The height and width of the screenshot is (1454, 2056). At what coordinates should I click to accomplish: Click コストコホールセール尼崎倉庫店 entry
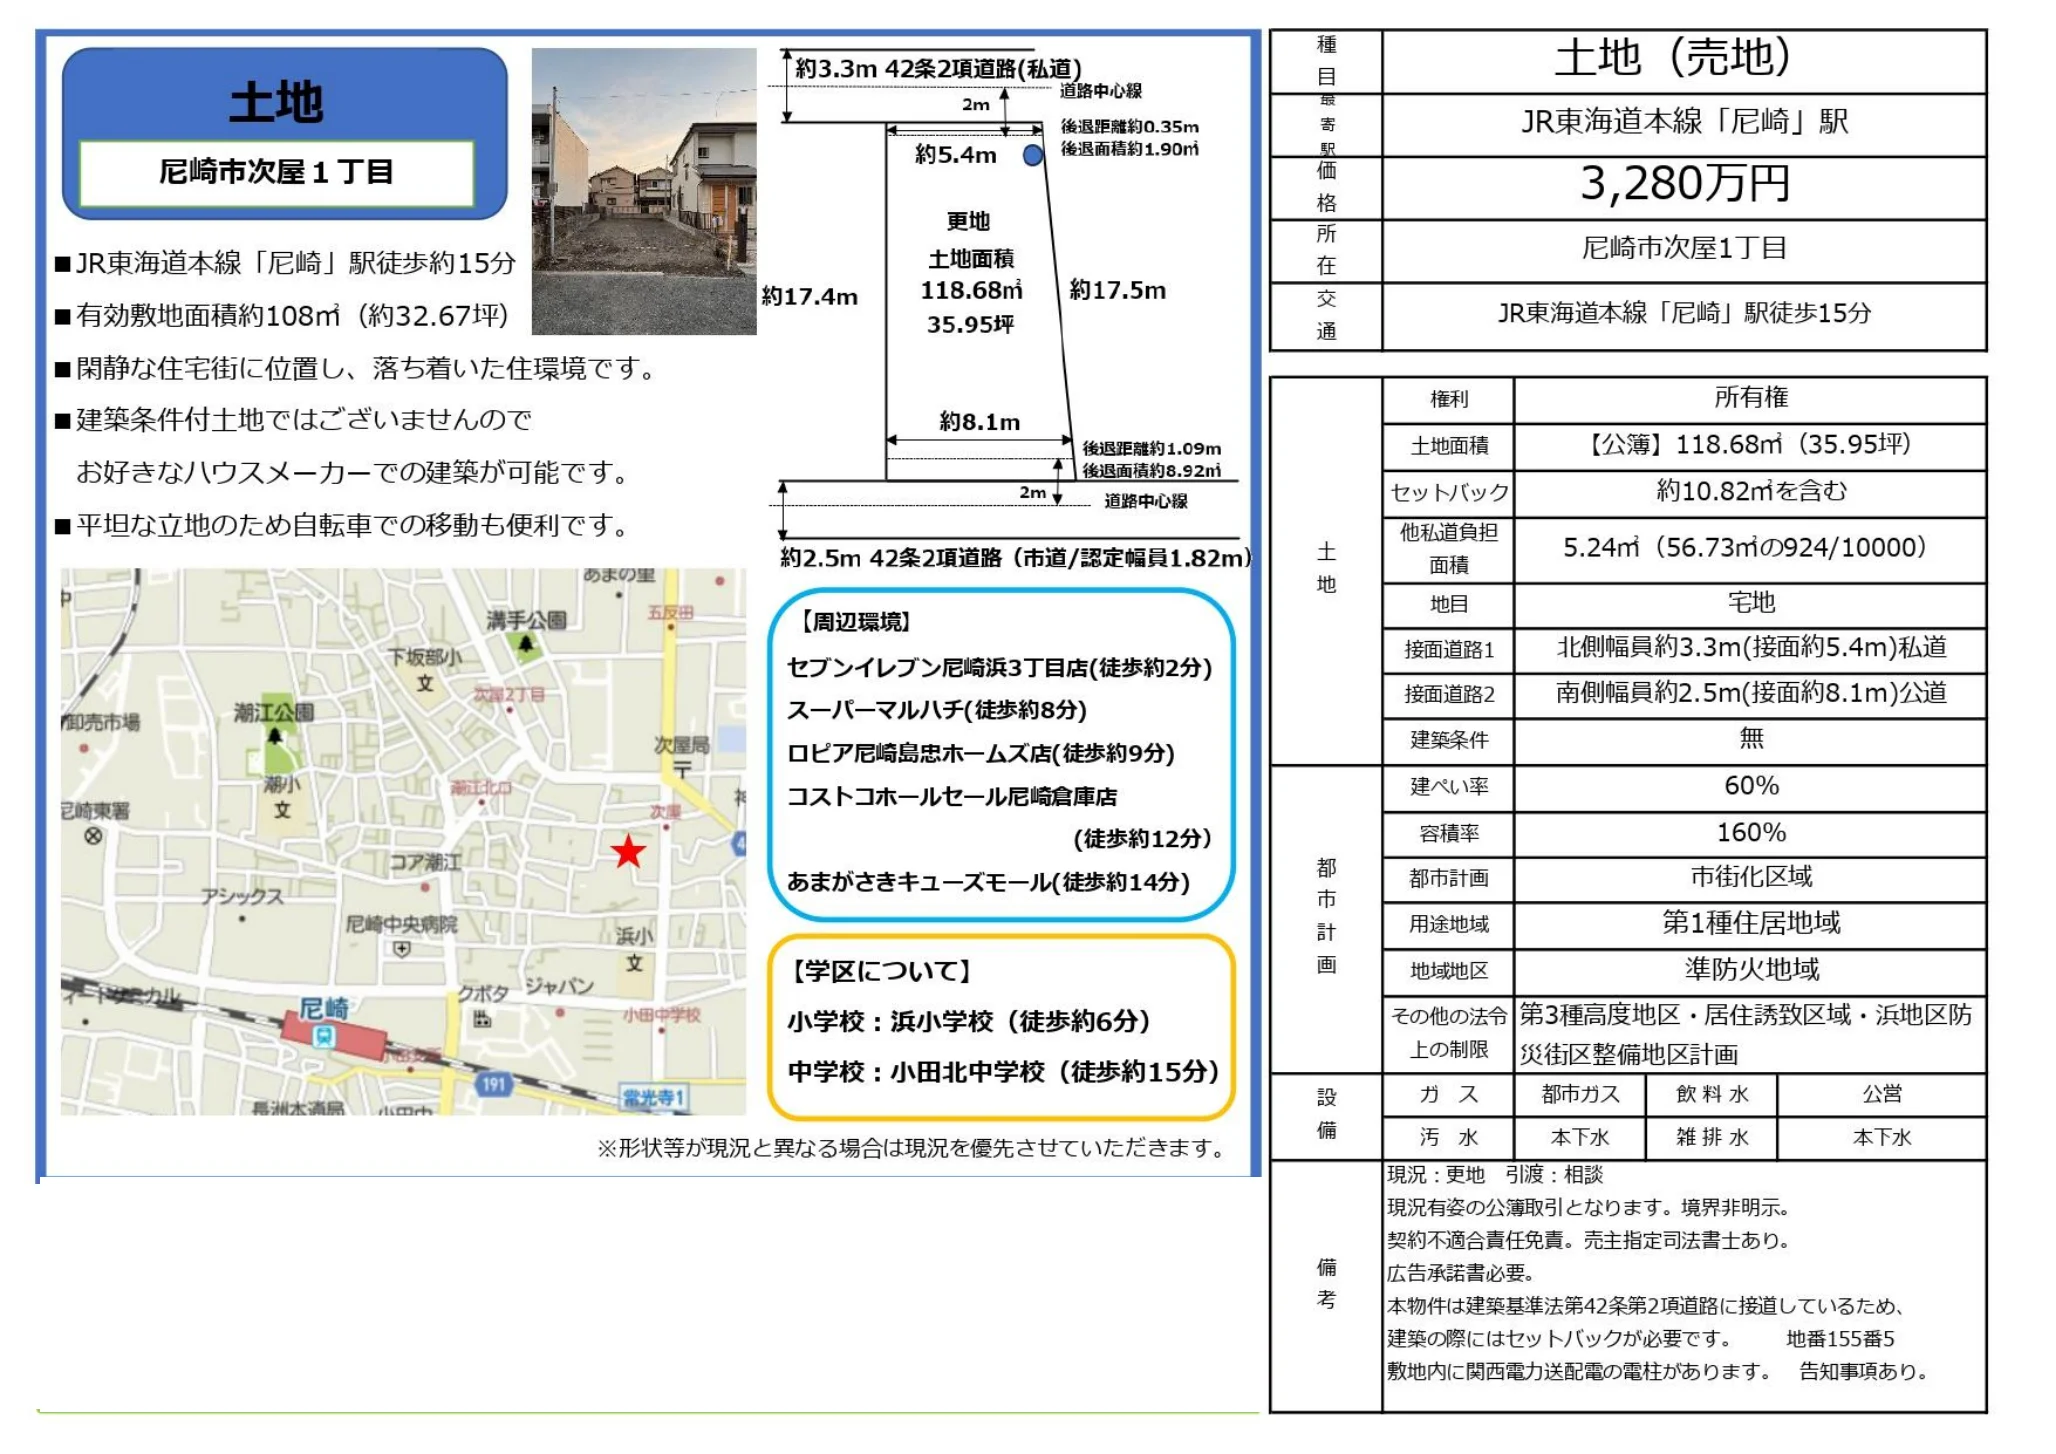click(x=952, y=797)
